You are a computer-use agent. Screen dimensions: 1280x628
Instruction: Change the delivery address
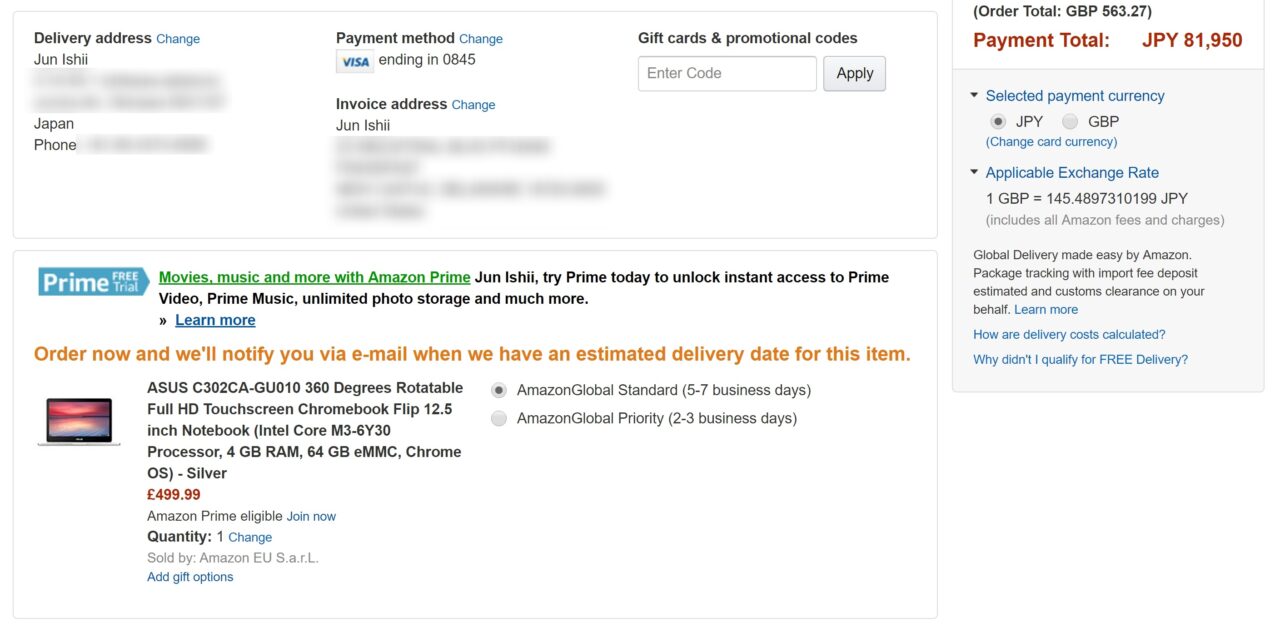178,39
